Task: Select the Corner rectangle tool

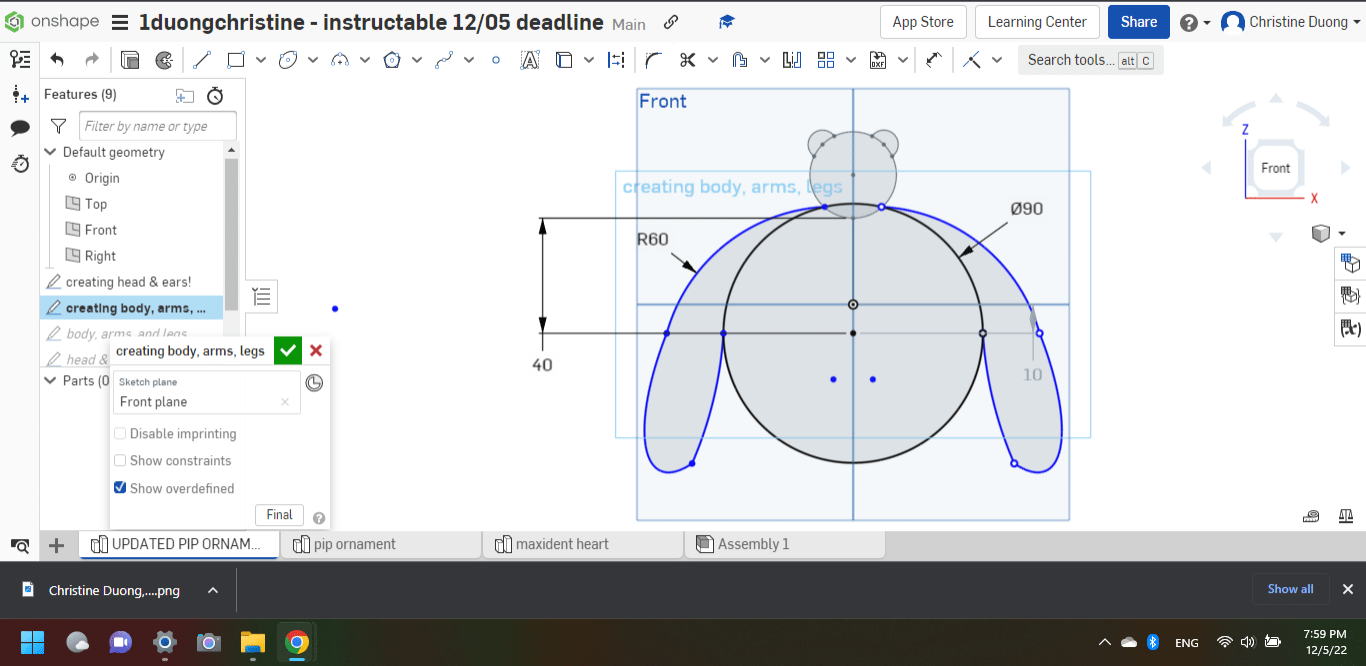Action: pyautogui.click(x=236, y=60)
